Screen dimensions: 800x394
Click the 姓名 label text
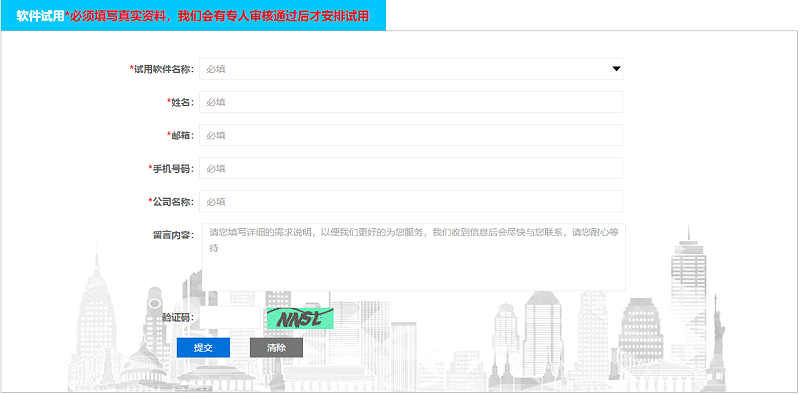point(181,103)
